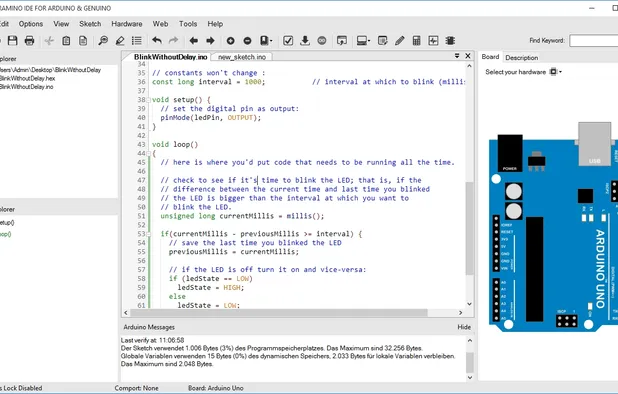
Task: Jump to setup() in the code explorer
Action: (x=7, y=223)
